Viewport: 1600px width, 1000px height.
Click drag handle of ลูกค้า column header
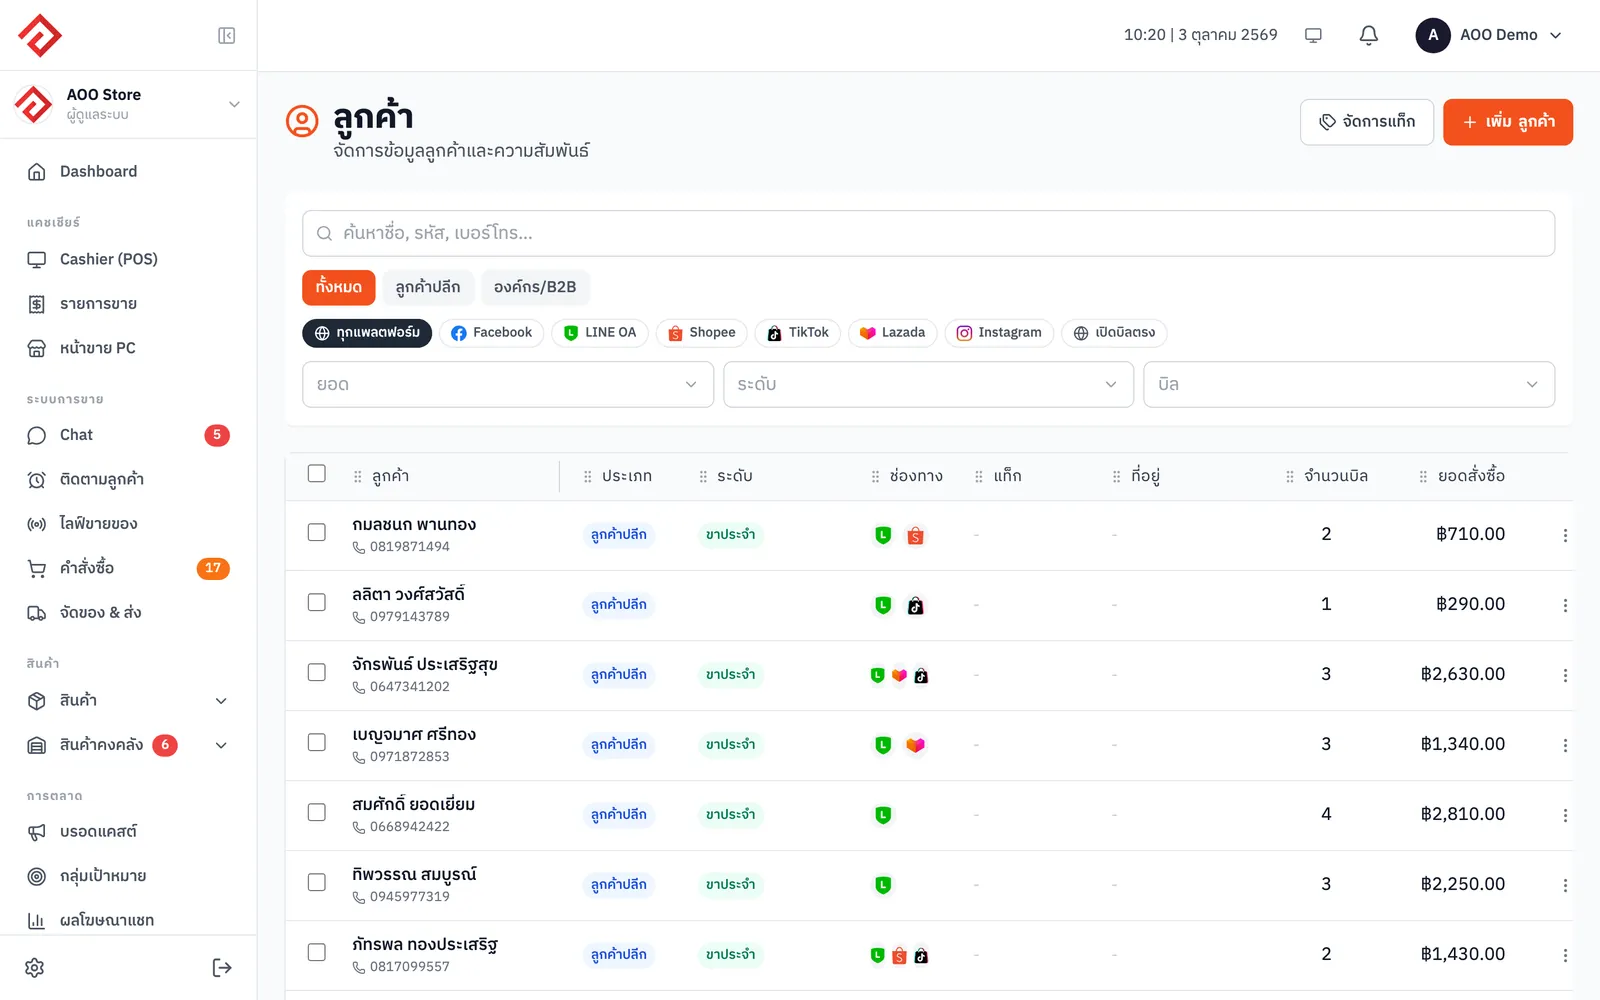click(358, 477)
